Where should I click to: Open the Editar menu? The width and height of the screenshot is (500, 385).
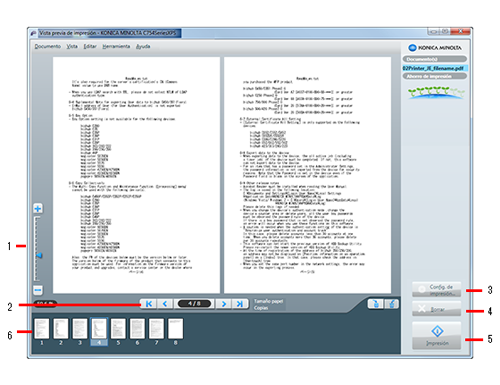coord(90,46)
